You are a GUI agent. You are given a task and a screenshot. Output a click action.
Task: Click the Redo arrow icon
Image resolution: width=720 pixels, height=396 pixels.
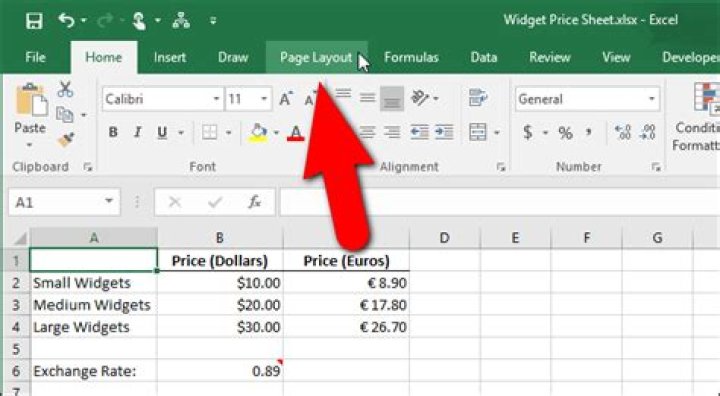[105, 20]
